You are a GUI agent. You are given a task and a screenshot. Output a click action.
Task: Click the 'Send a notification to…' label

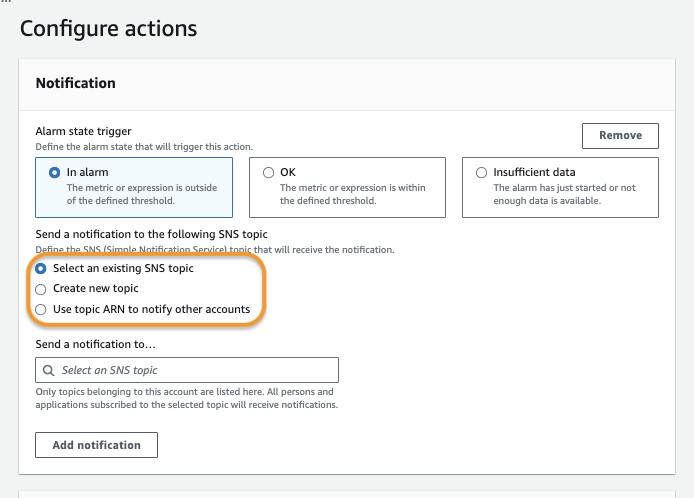pyautogui.click(x=96, y=344)
